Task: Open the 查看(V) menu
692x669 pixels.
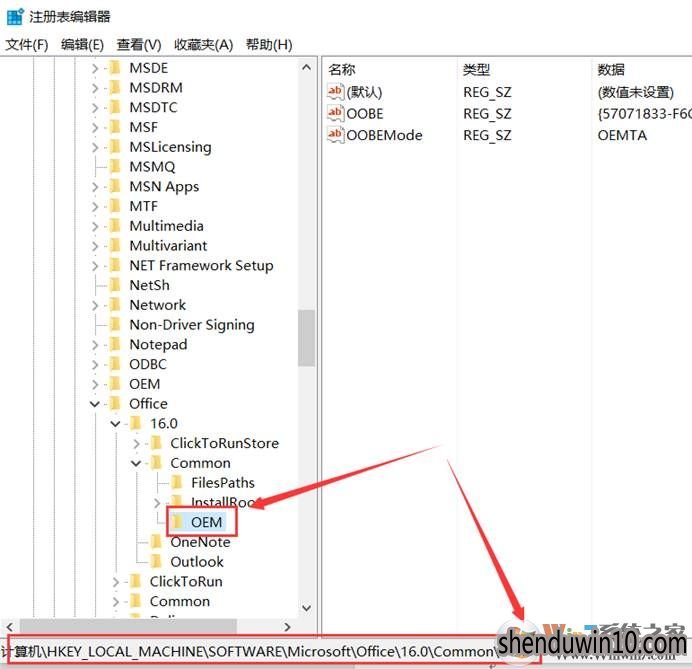Action: pos(139,44)
